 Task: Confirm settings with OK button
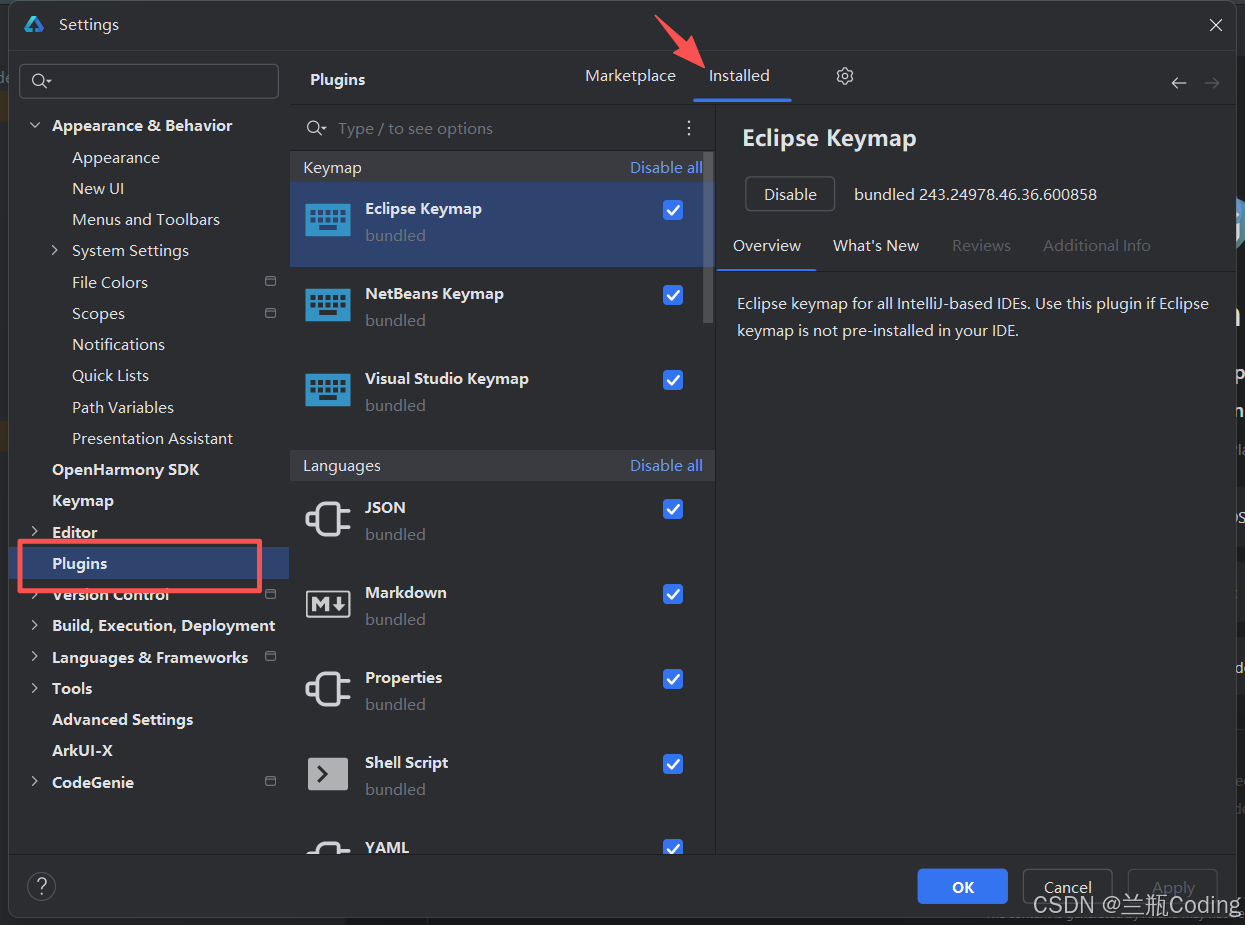coord(962,887)
